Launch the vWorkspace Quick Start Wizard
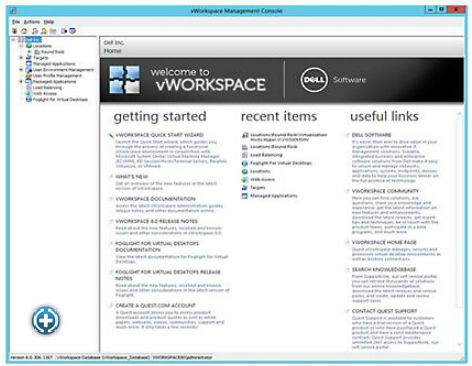472x366 pixels. click(159, 135)
